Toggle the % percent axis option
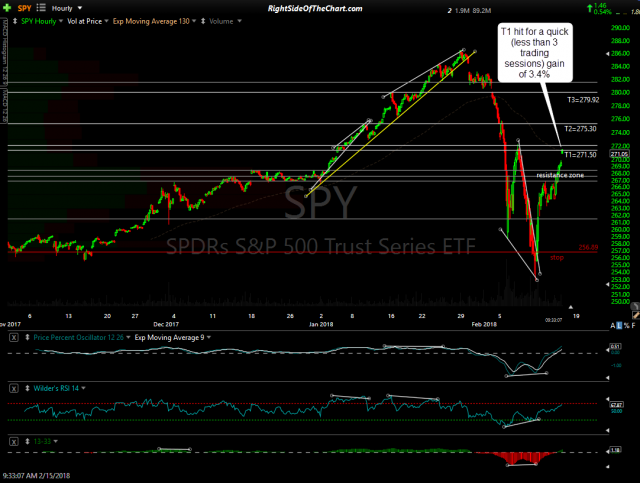Screen dimensions: 640x483 coord(627,325)
